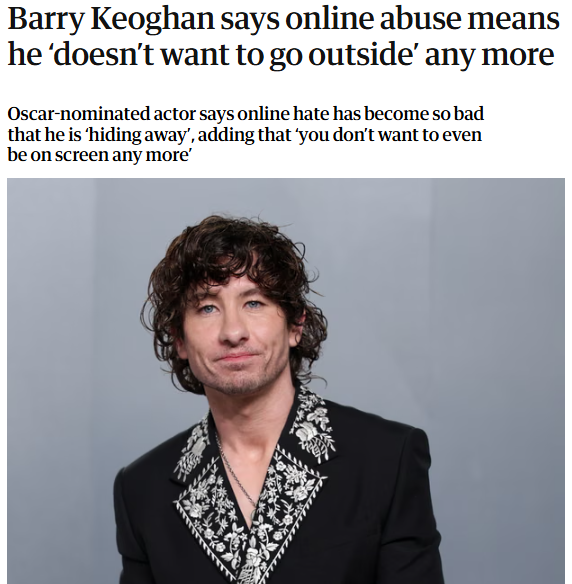Select the word "means" ending the first headline line
Viewport: 572px width, 584px height.
click(514, 21)
